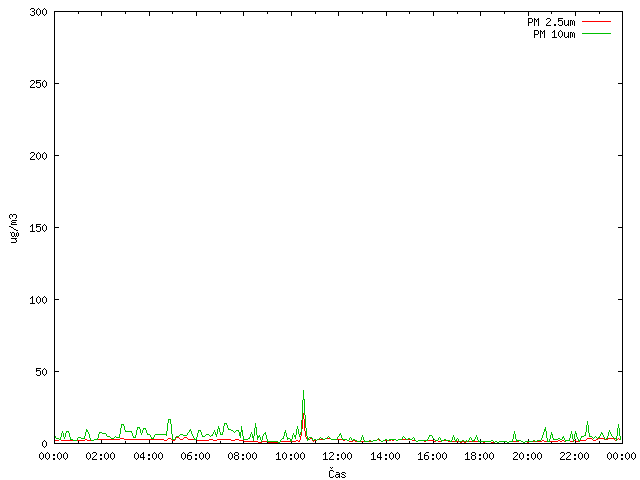The height and width of the screenshot is (480, 640).
Task: Click the green PM 10um legend line
Action: point(596,34)
